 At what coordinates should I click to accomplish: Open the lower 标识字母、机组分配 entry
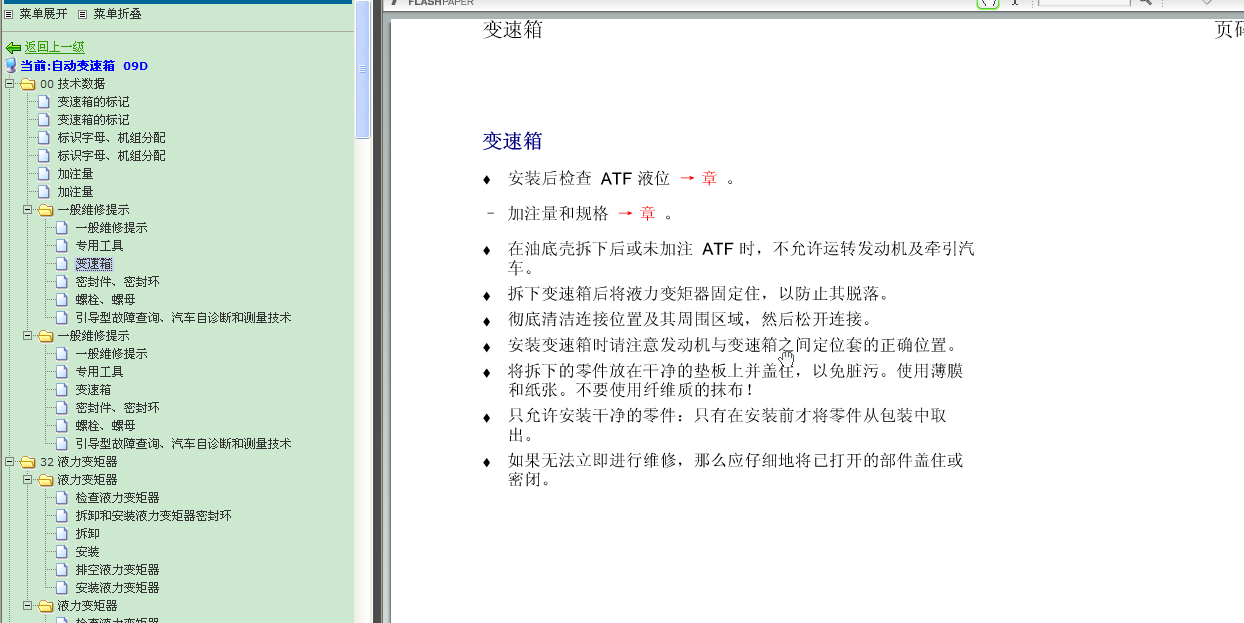coord(111,156)
